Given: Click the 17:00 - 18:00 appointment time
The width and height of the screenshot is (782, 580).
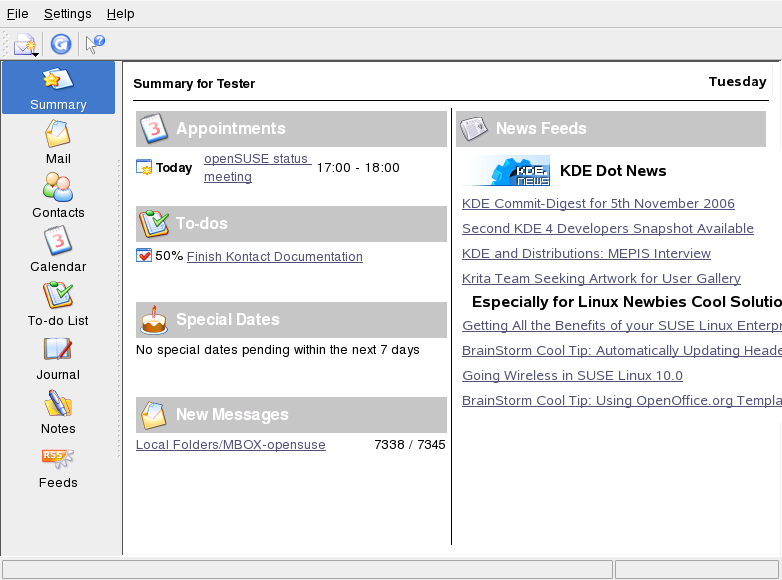Looking at the screenshot, I should pyautogui.click(x=358, y=168).
